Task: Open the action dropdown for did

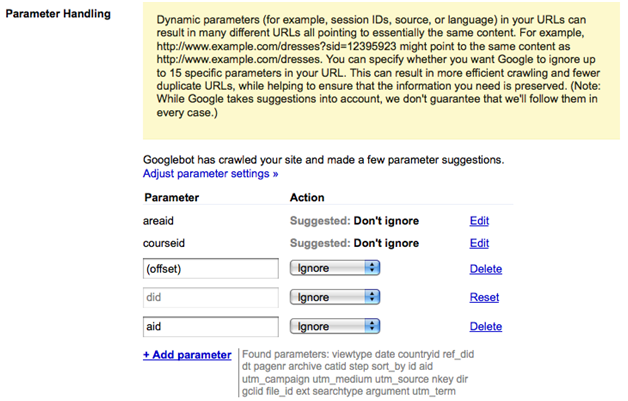Action: [x=335, y=297]
